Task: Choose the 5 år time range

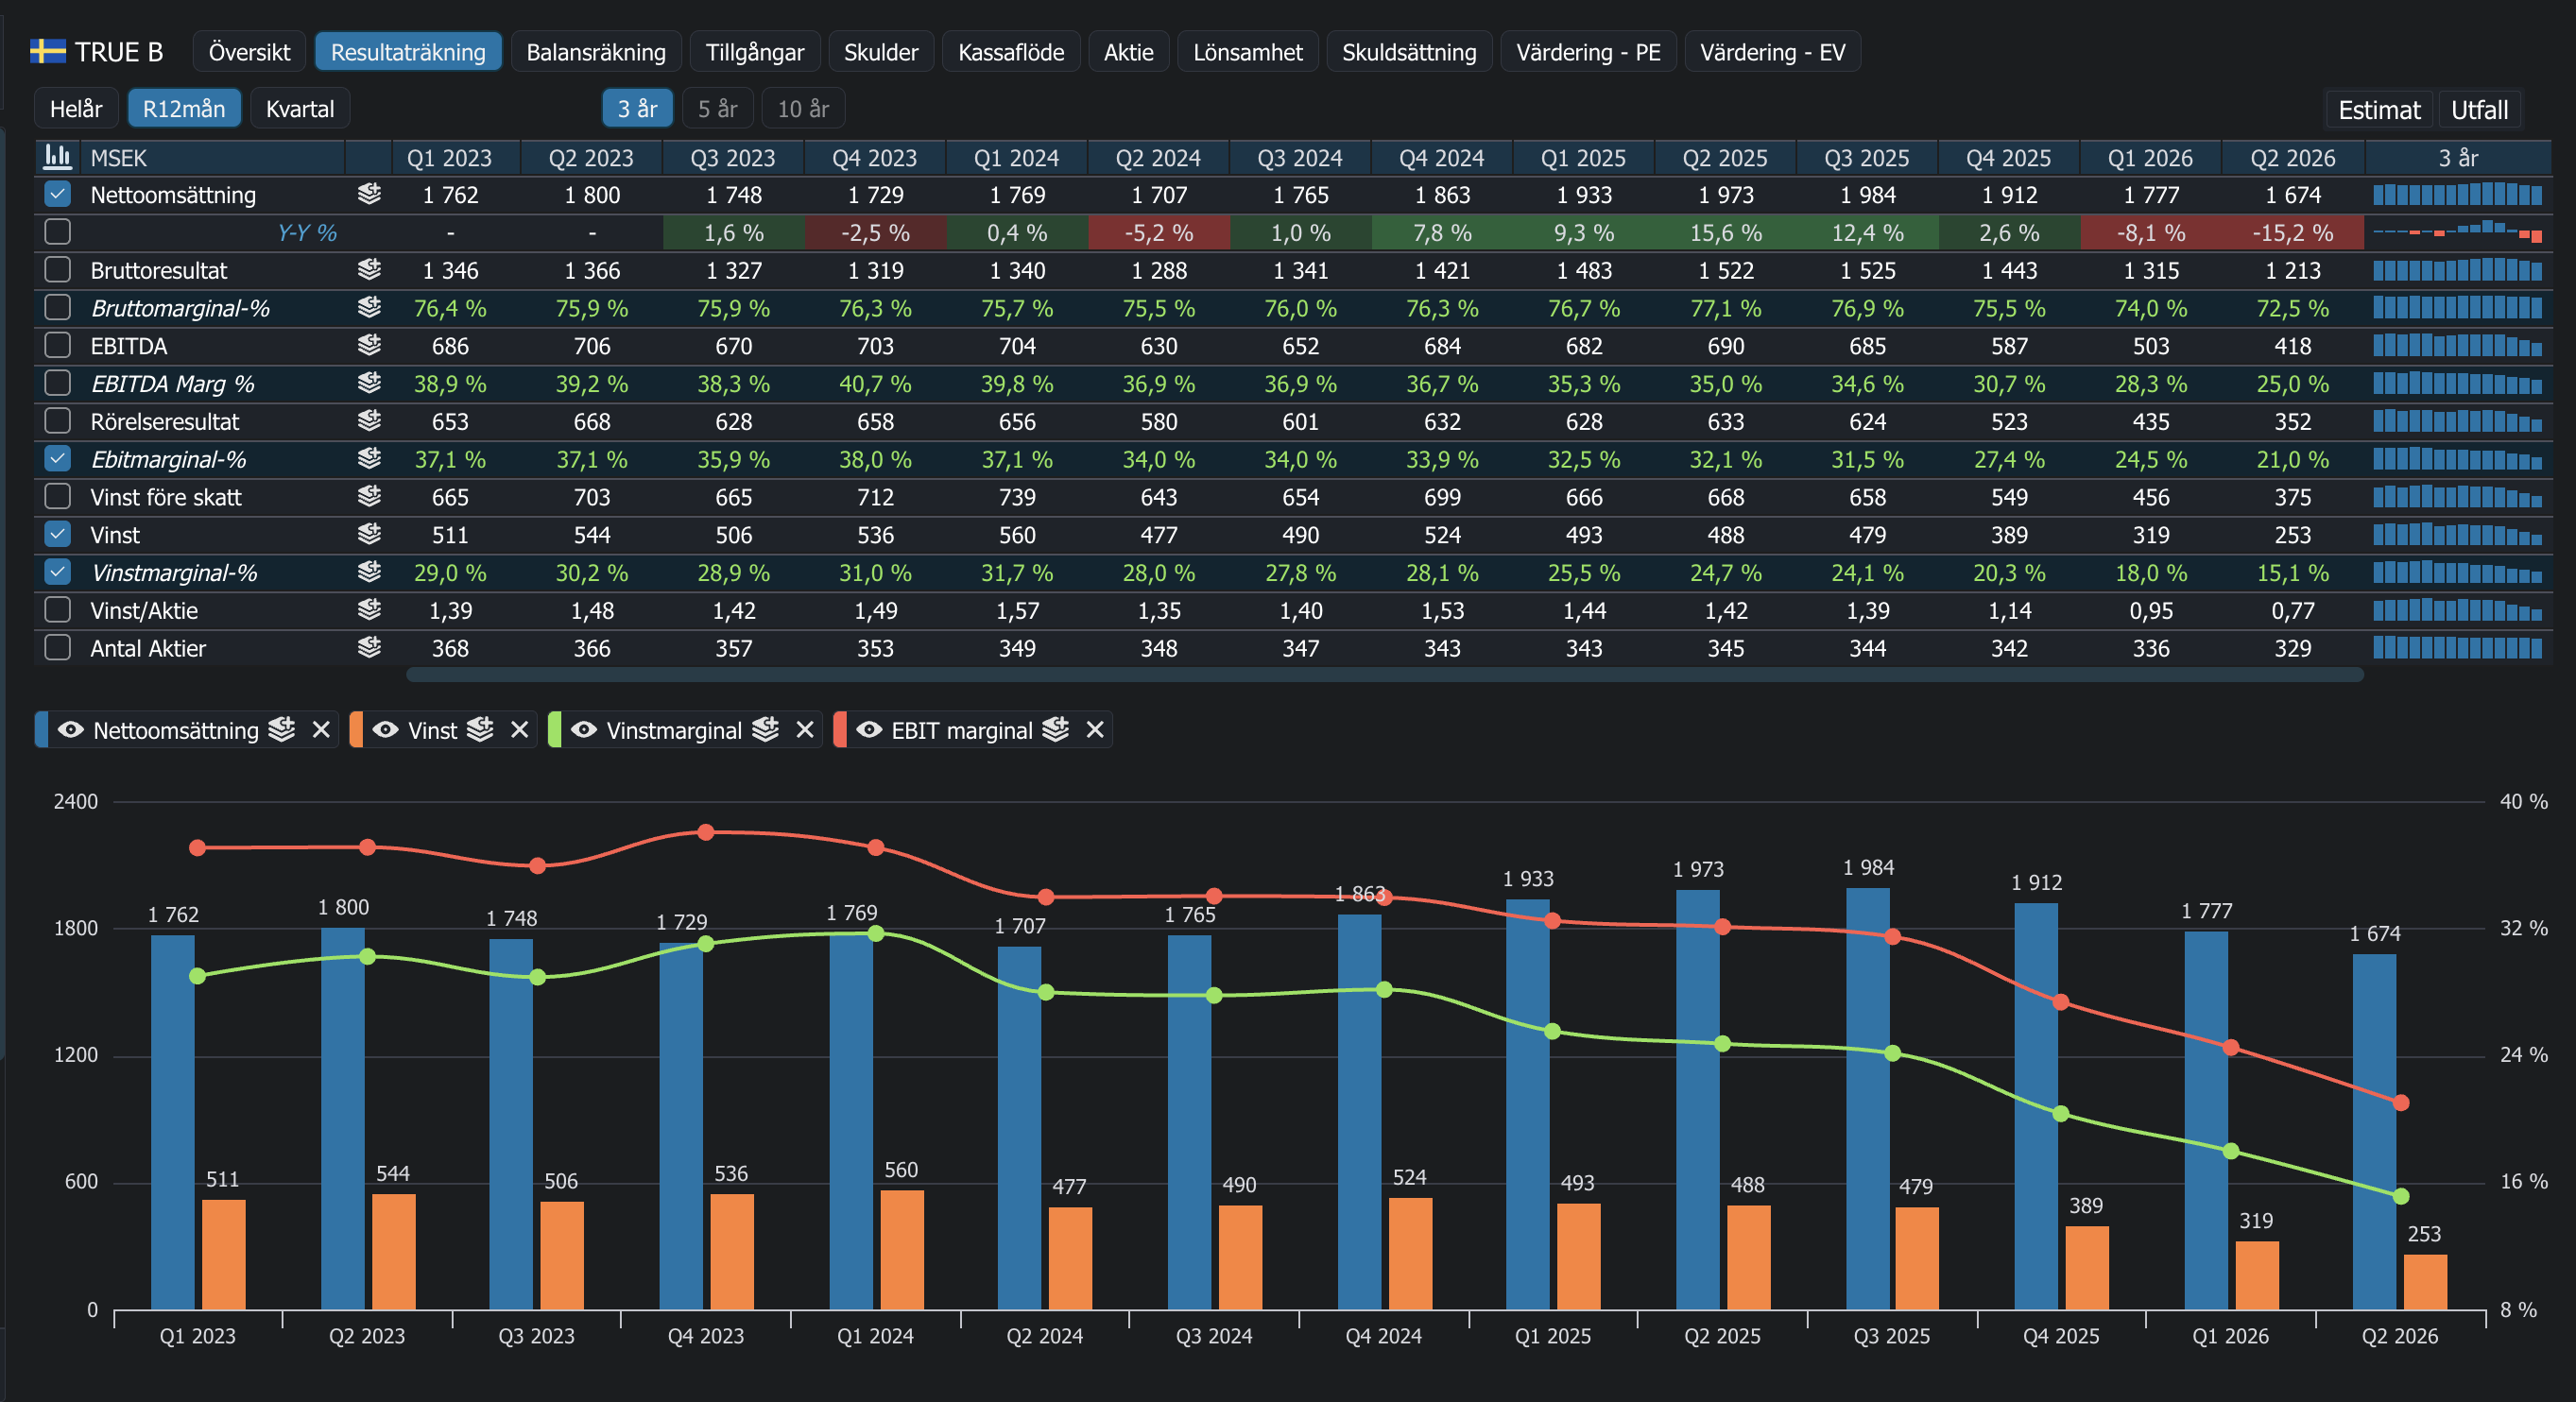Action: coord(718,108)
